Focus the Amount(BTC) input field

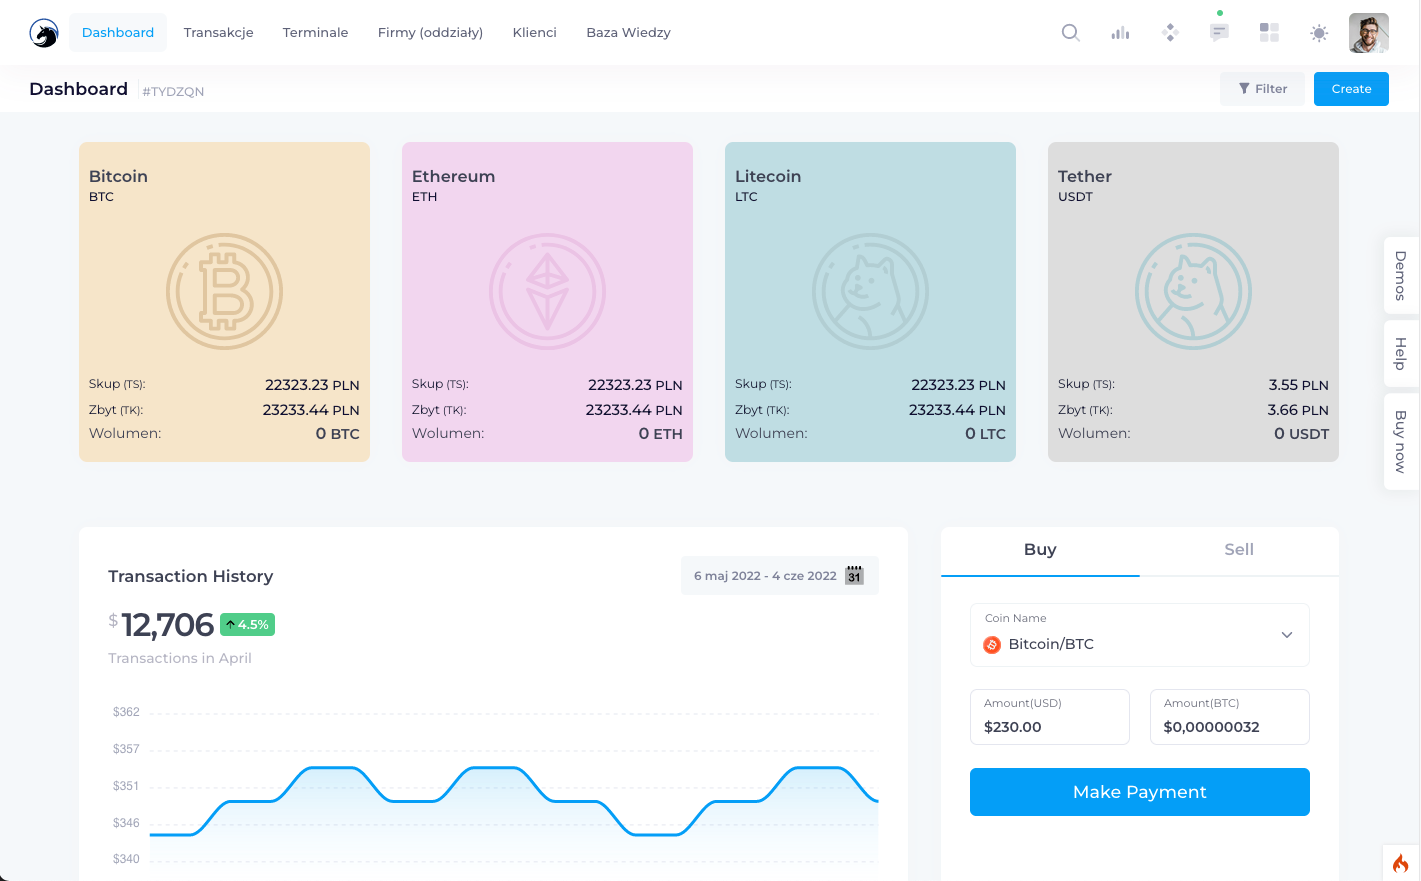[x=1230, y=717]
